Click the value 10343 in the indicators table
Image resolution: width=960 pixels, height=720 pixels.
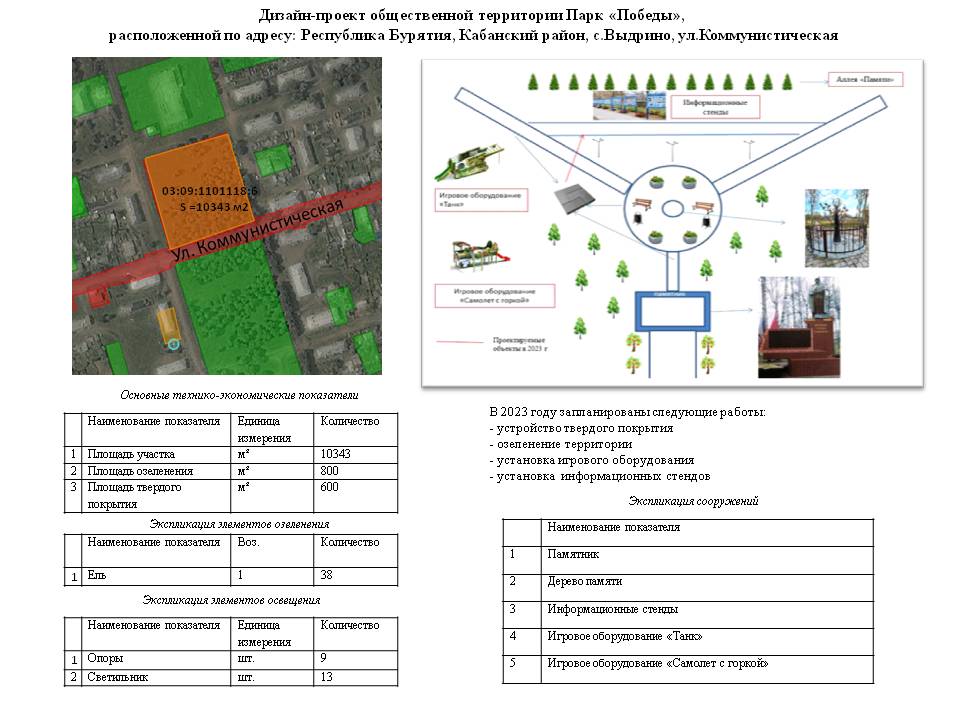[336, 454]
